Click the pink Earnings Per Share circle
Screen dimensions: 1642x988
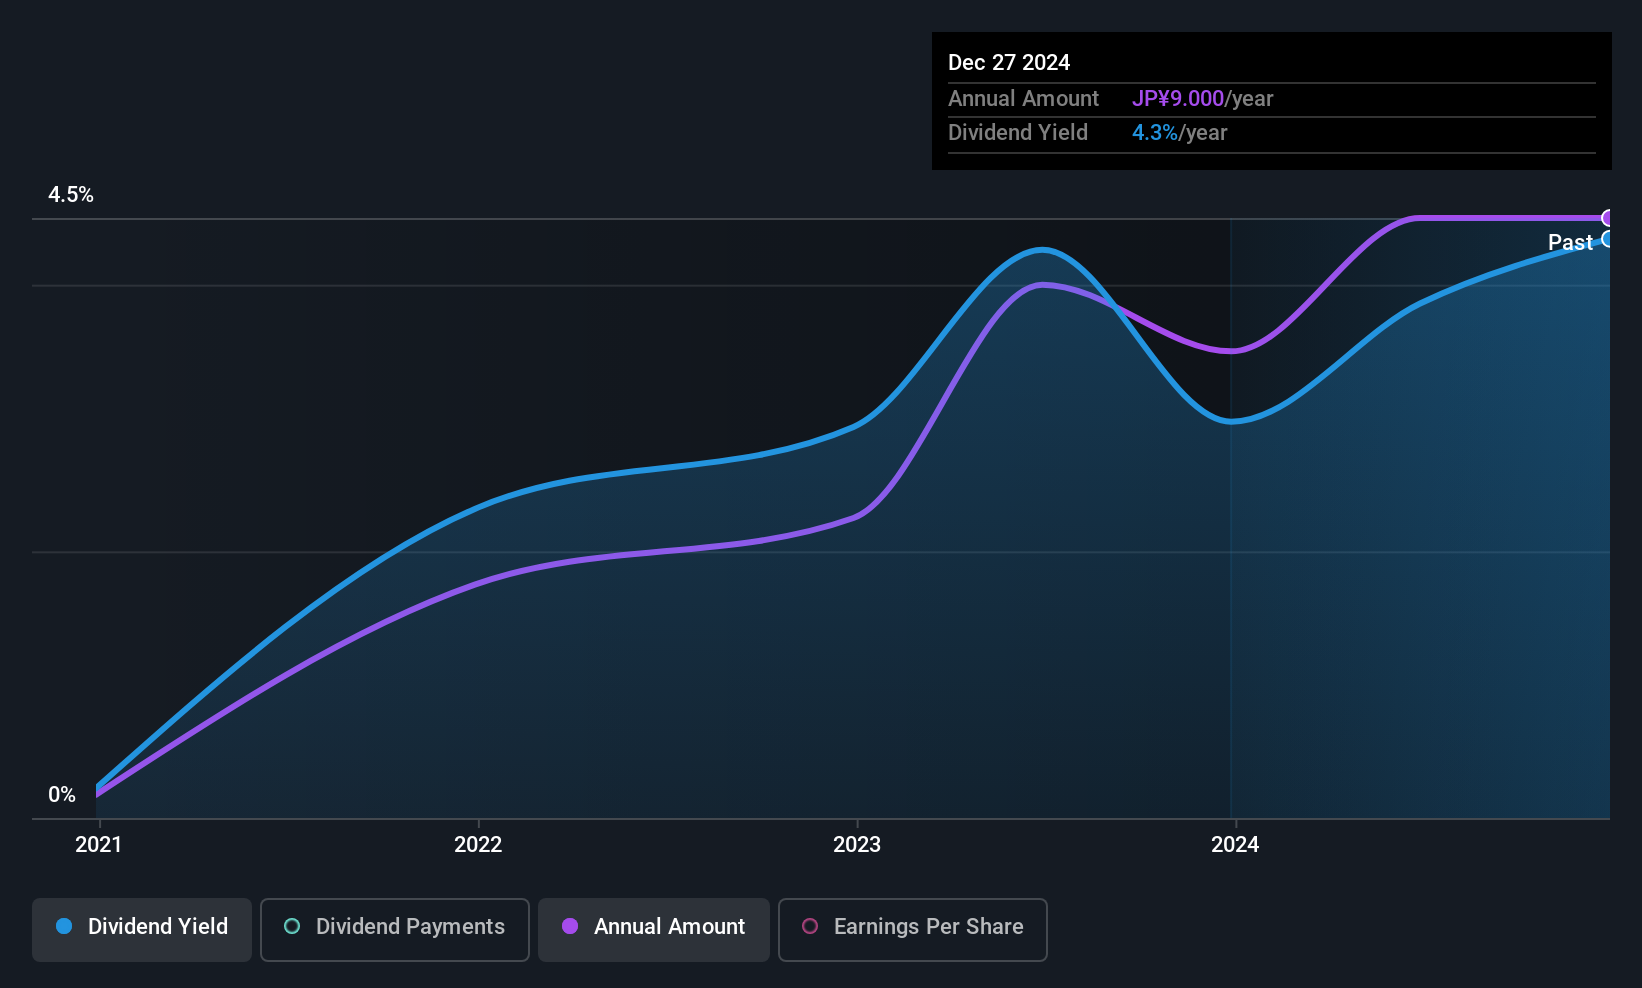[x=810, y=926]
